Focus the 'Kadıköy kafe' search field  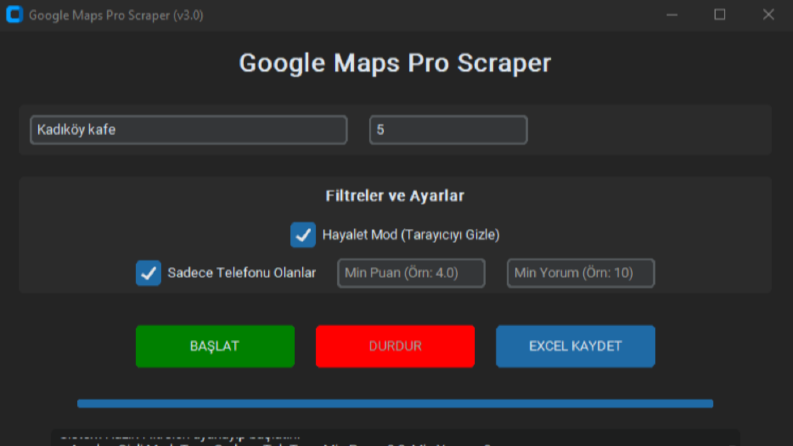pos(189,130)
